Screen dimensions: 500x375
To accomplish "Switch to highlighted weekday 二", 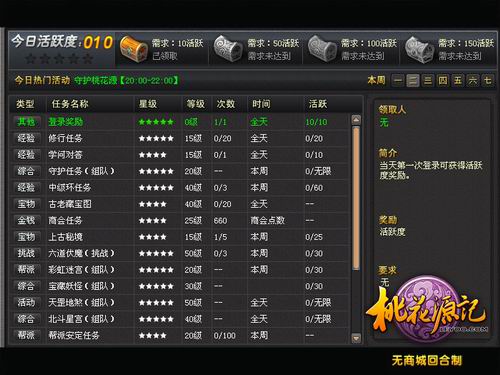I will [413, 80].
